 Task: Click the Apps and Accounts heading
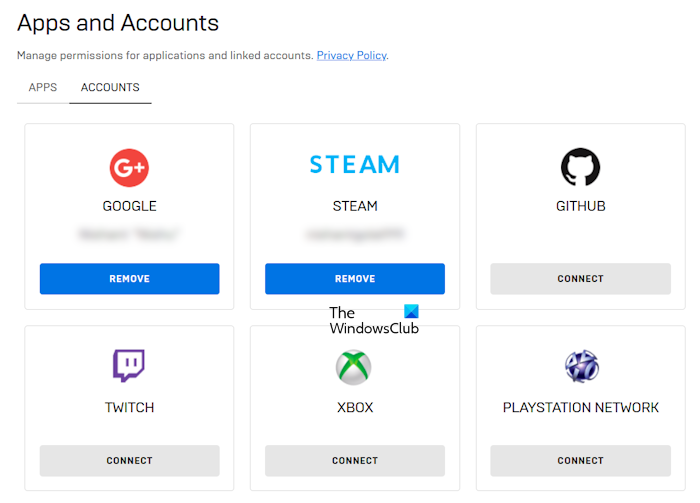118,22
